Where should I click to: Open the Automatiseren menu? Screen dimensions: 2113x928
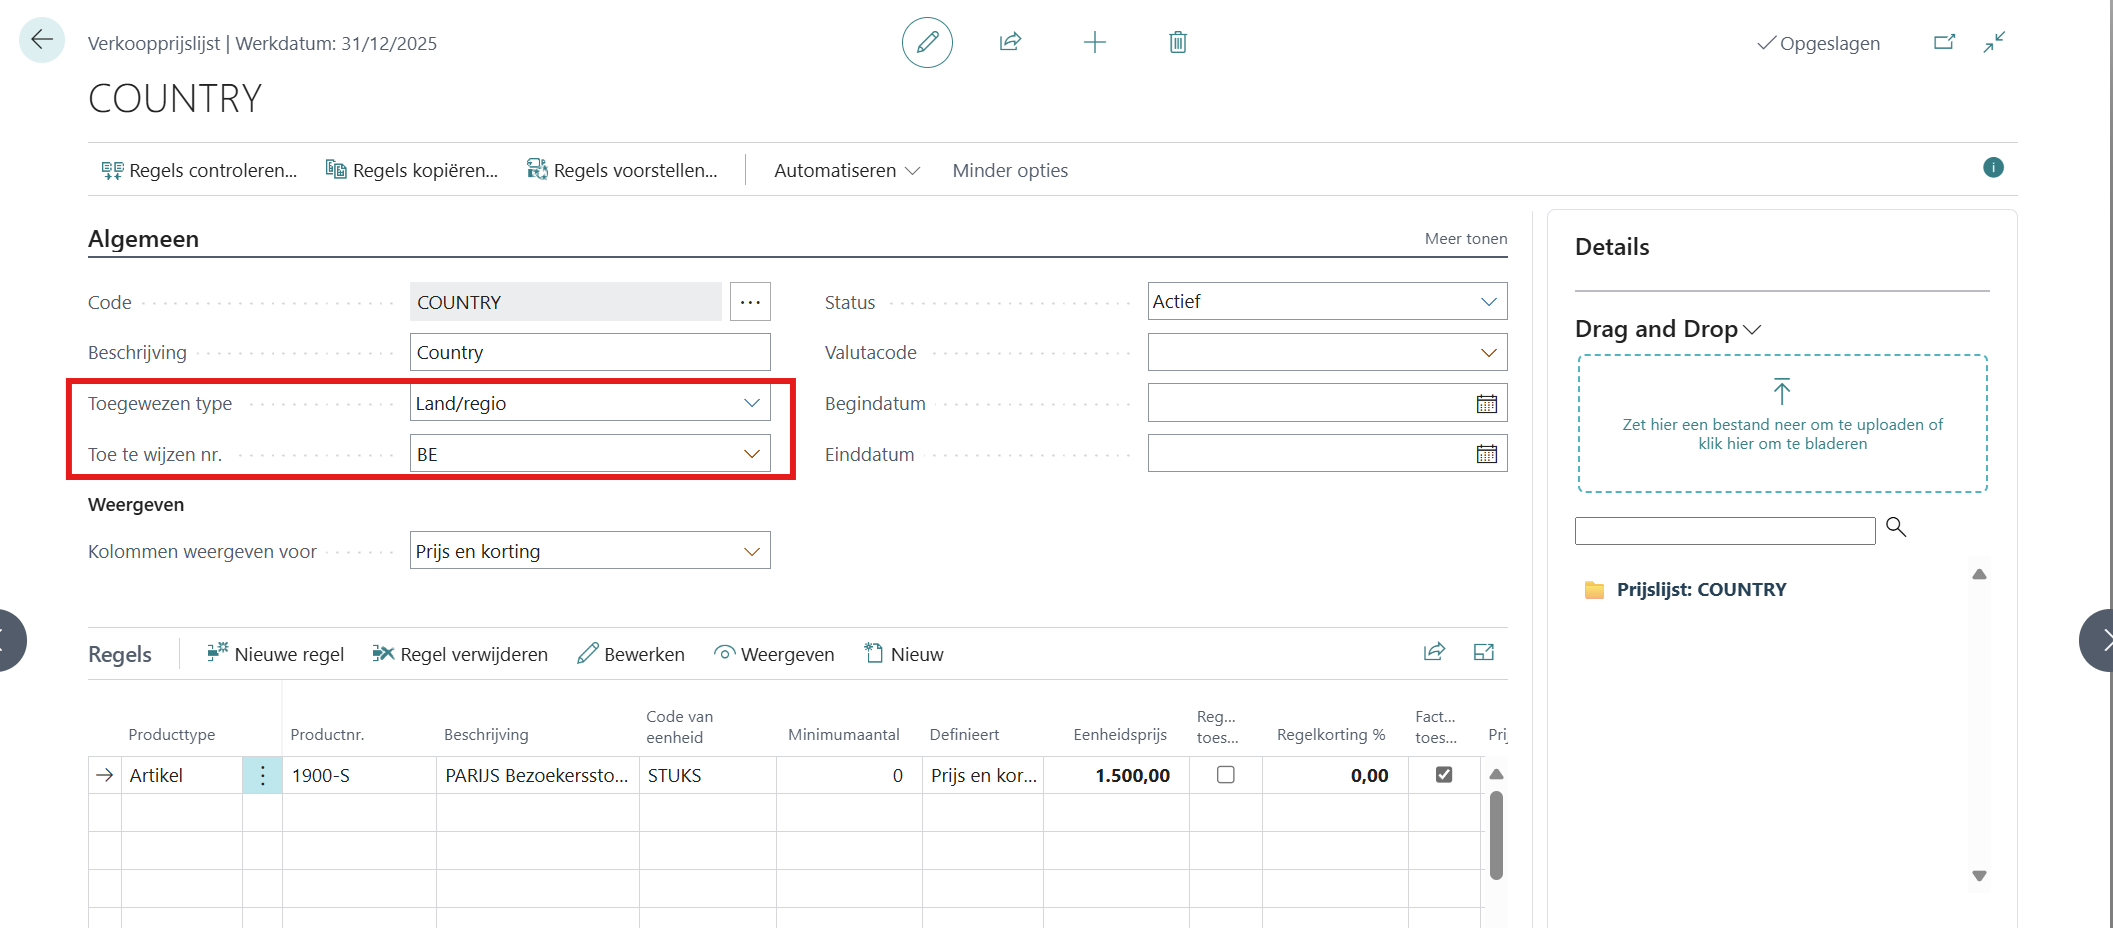pos(846,171)
